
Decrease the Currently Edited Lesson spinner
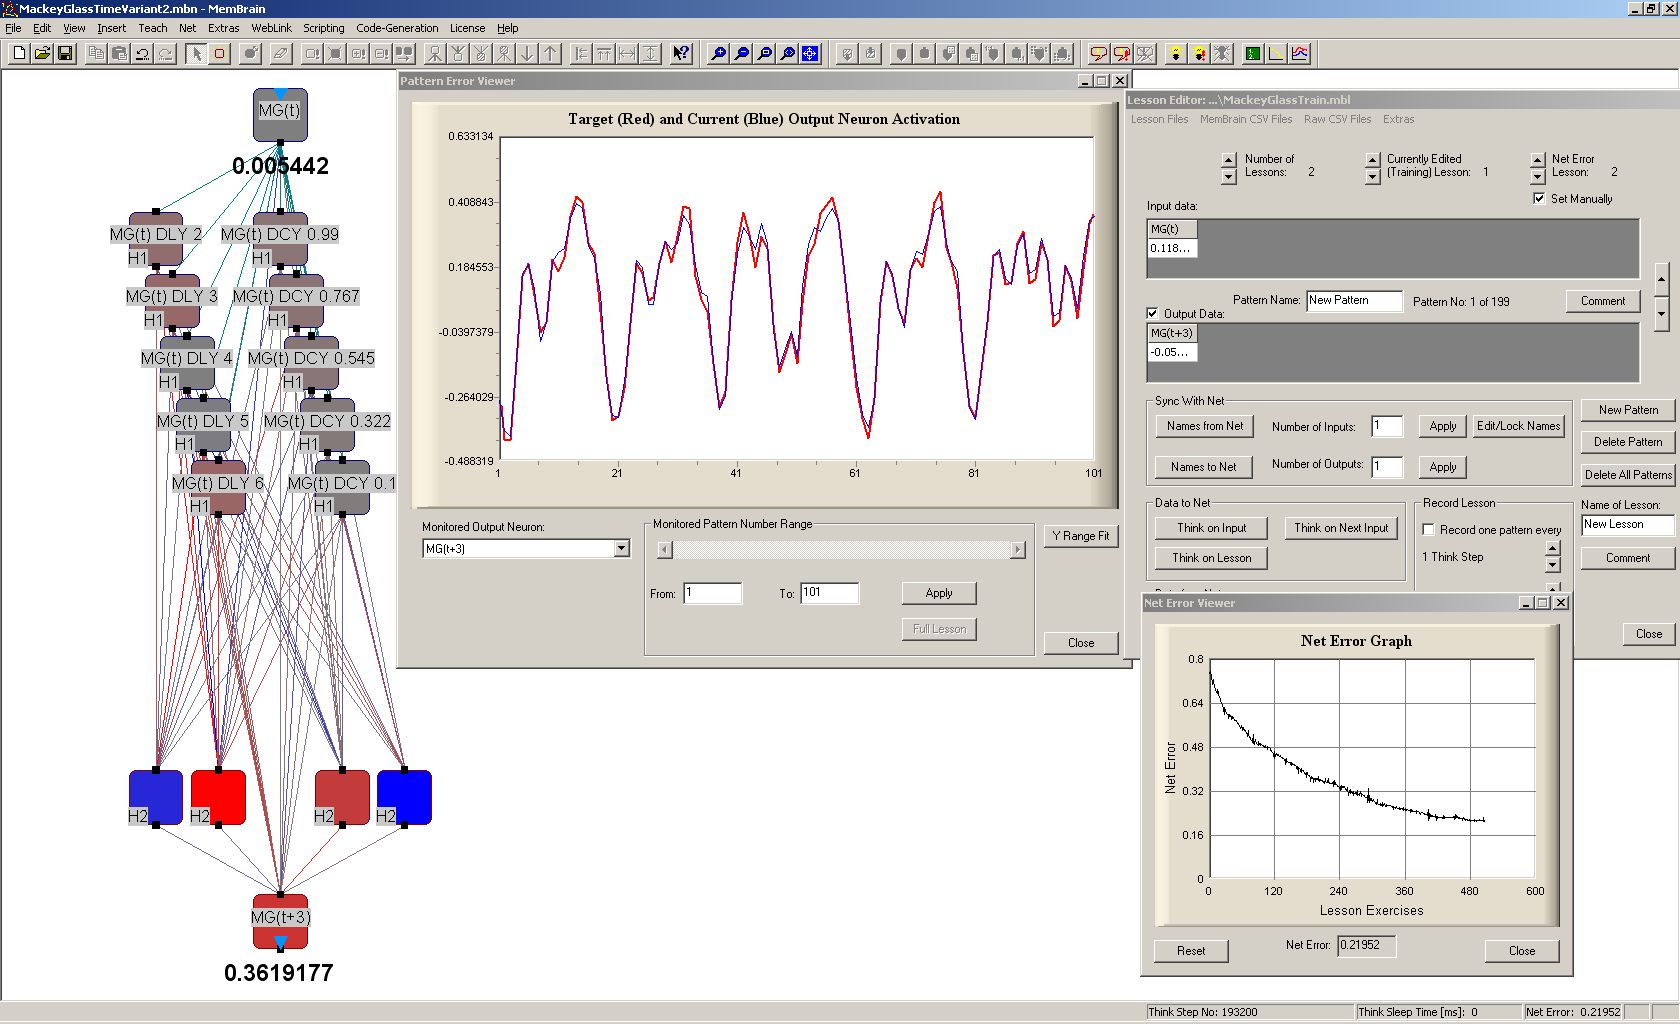click(x=1372, y=177)
